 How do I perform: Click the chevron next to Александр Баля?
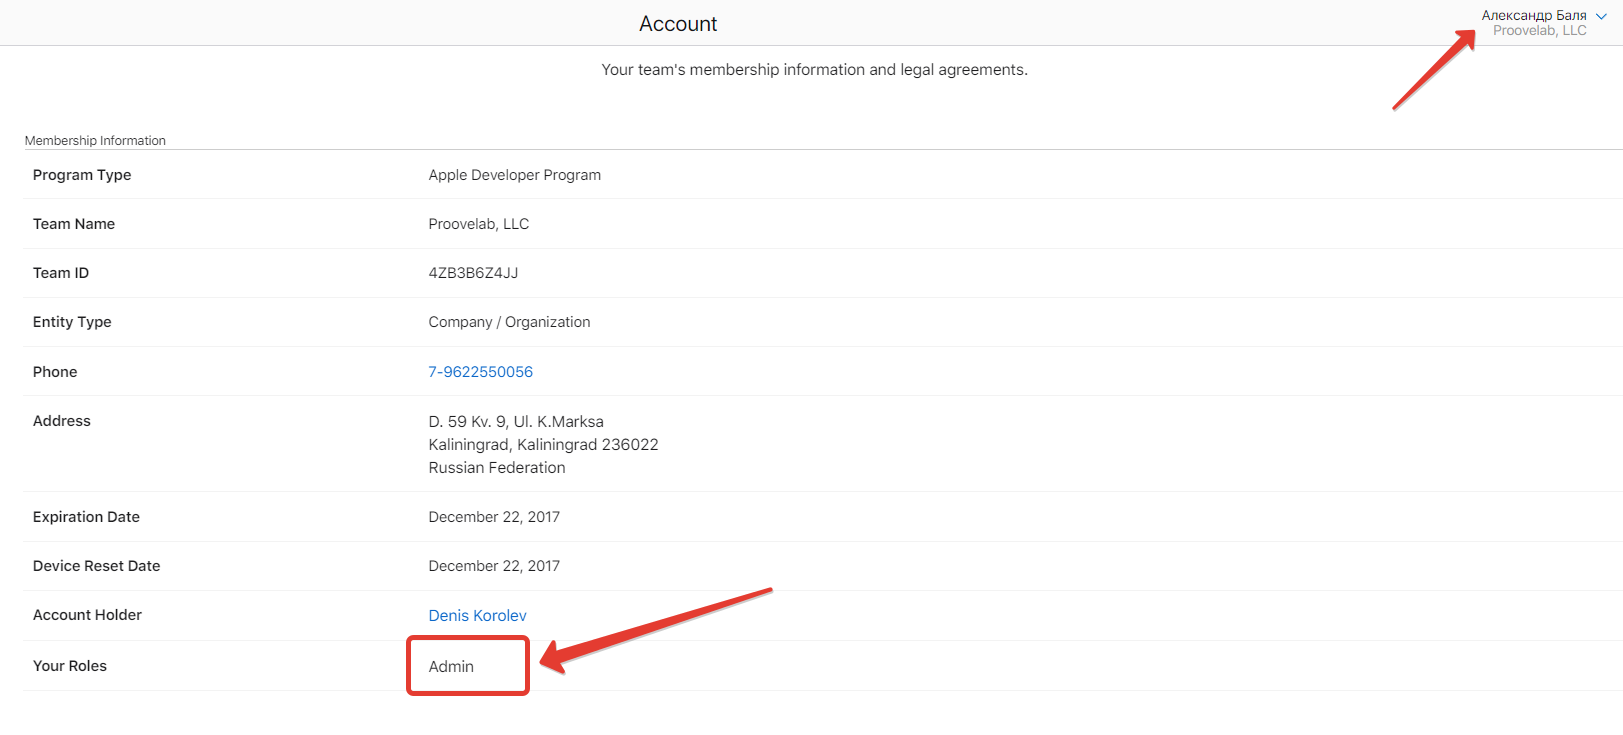click(1601, 16)
